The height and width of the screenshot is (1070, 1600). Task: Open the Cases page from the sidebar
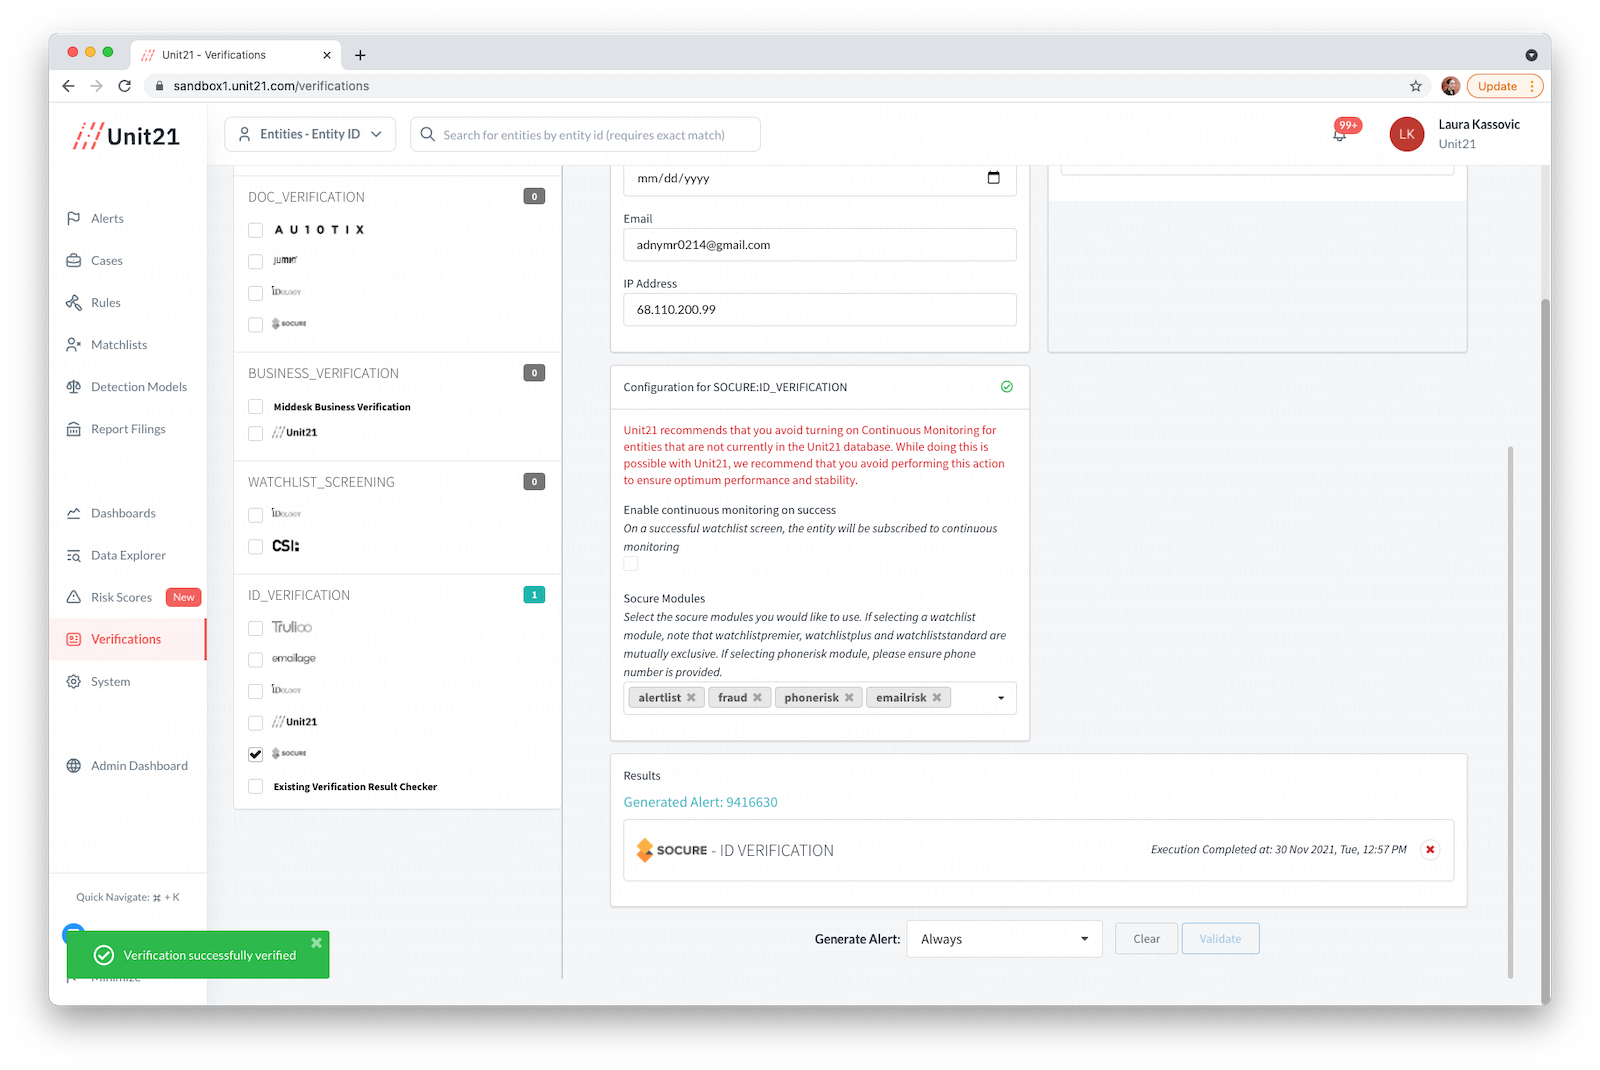(x=106, y=260)
